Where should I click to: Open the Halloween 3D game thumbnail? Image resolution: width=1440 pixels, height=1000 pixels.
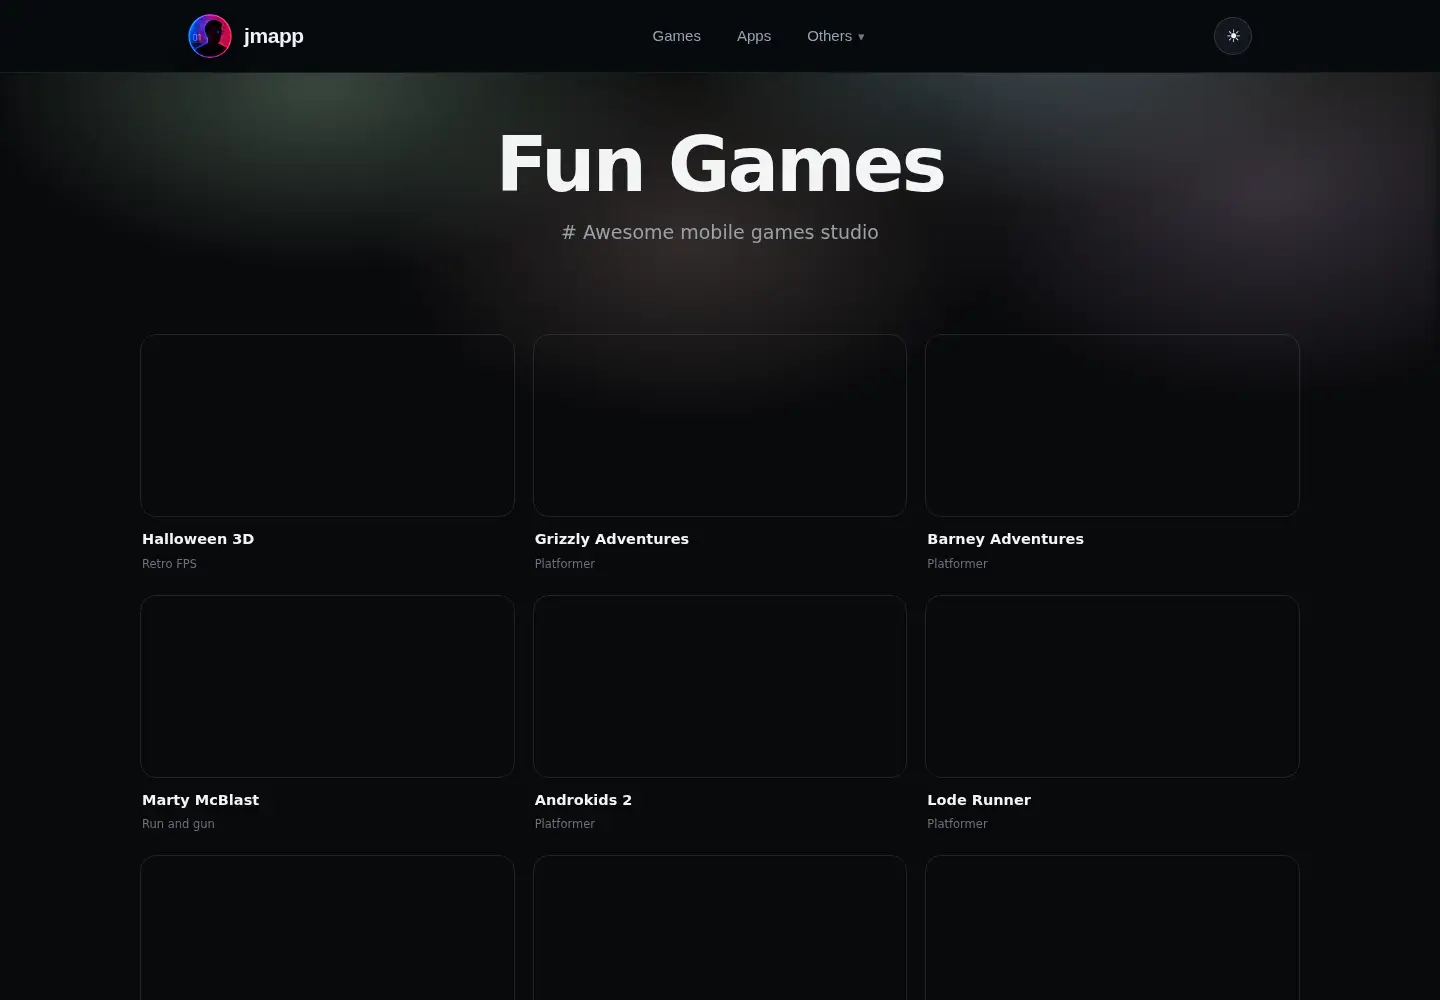coord(328,425)
